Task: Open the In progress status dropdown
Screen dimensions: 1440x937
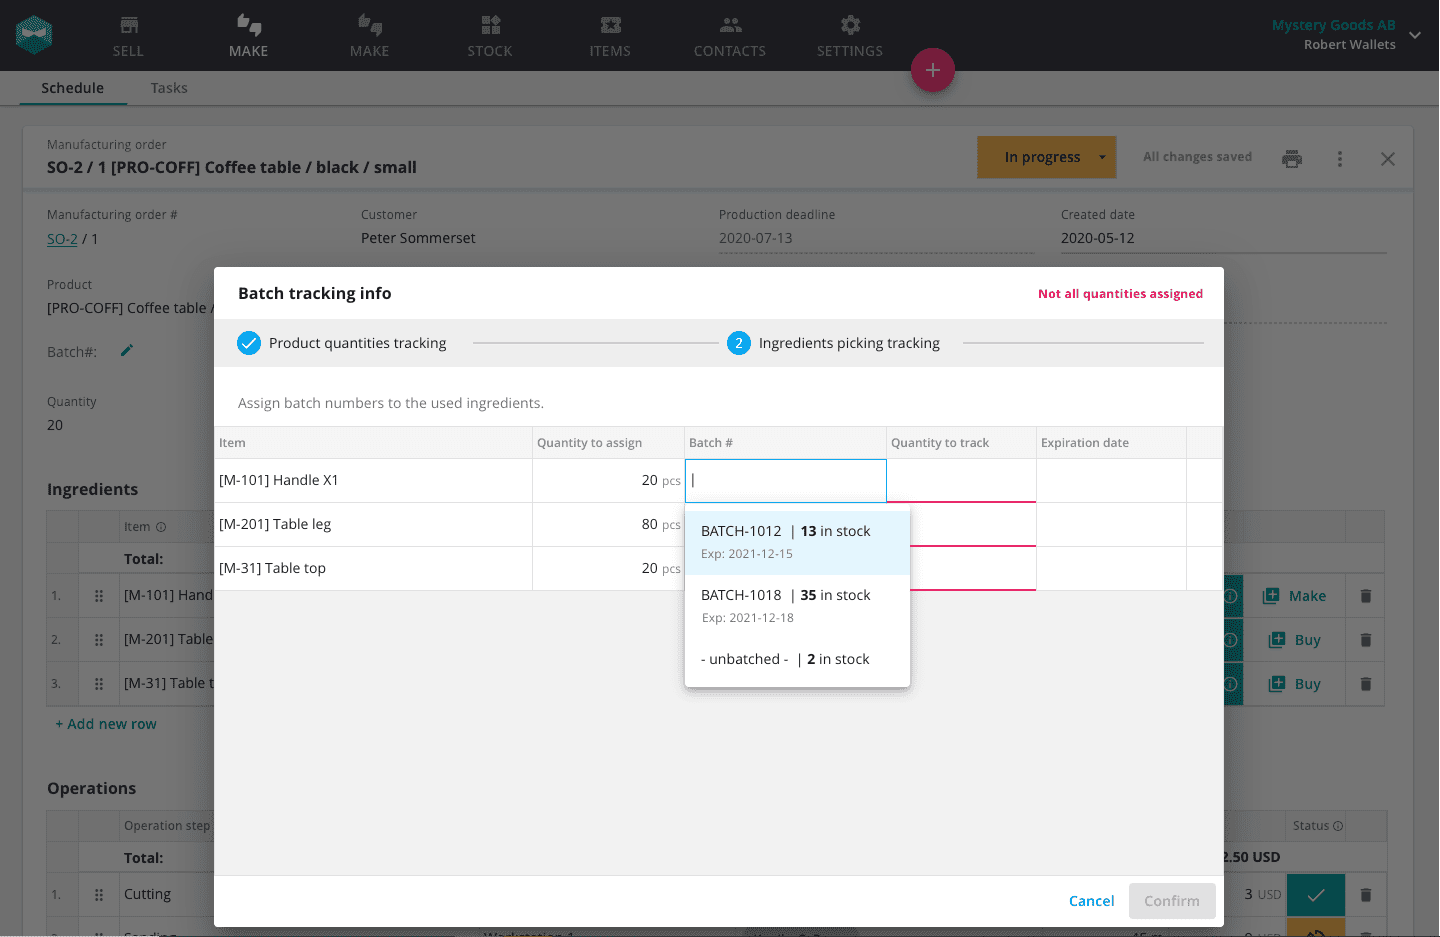Action: coord(1046,157)
